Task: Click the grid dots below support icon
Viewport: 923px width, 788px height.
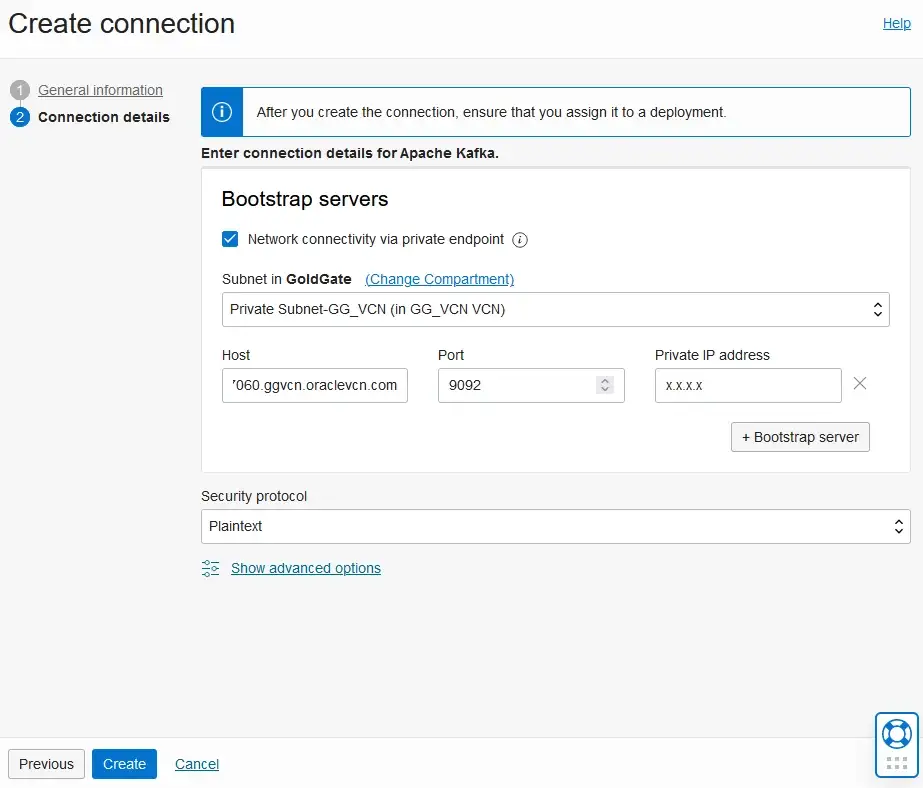Action: (896, 764)
